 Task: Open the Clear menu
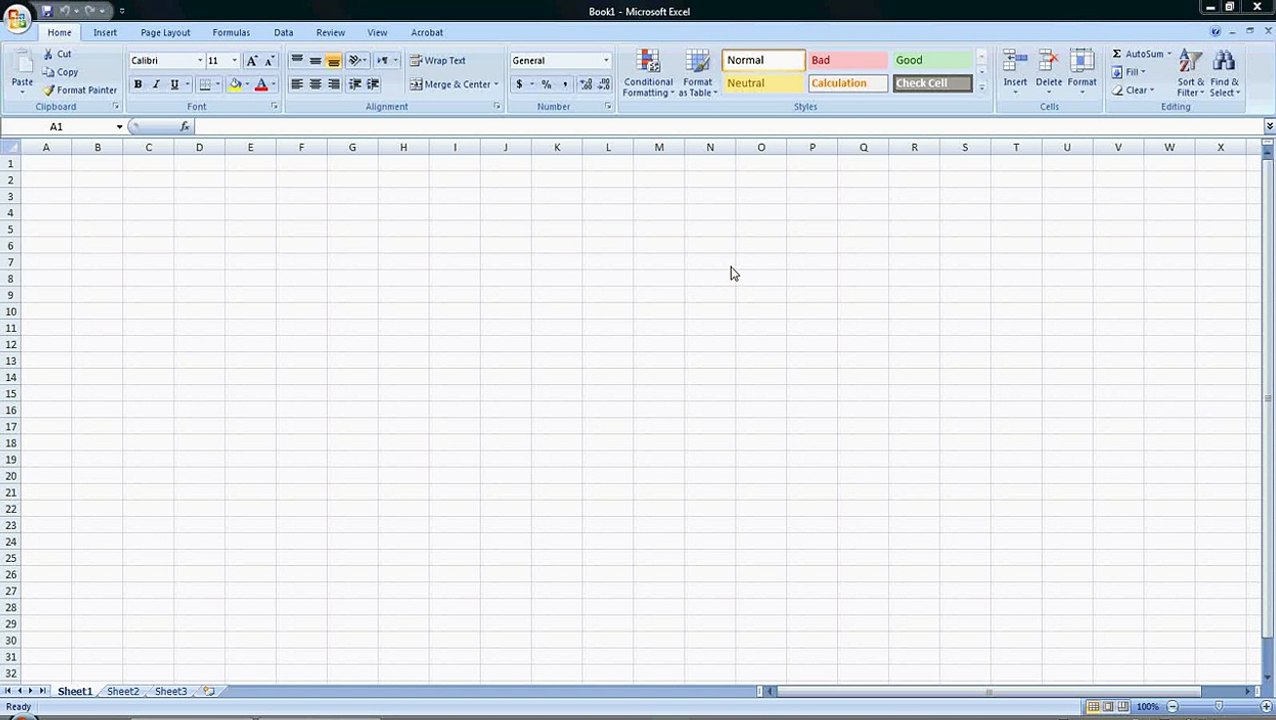pos(1133,90)
